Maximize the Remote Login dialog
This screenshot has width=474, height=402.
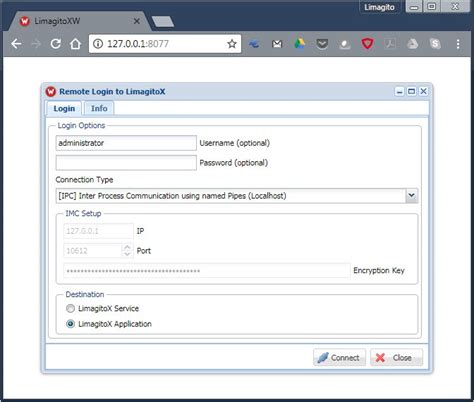(411, 91)
